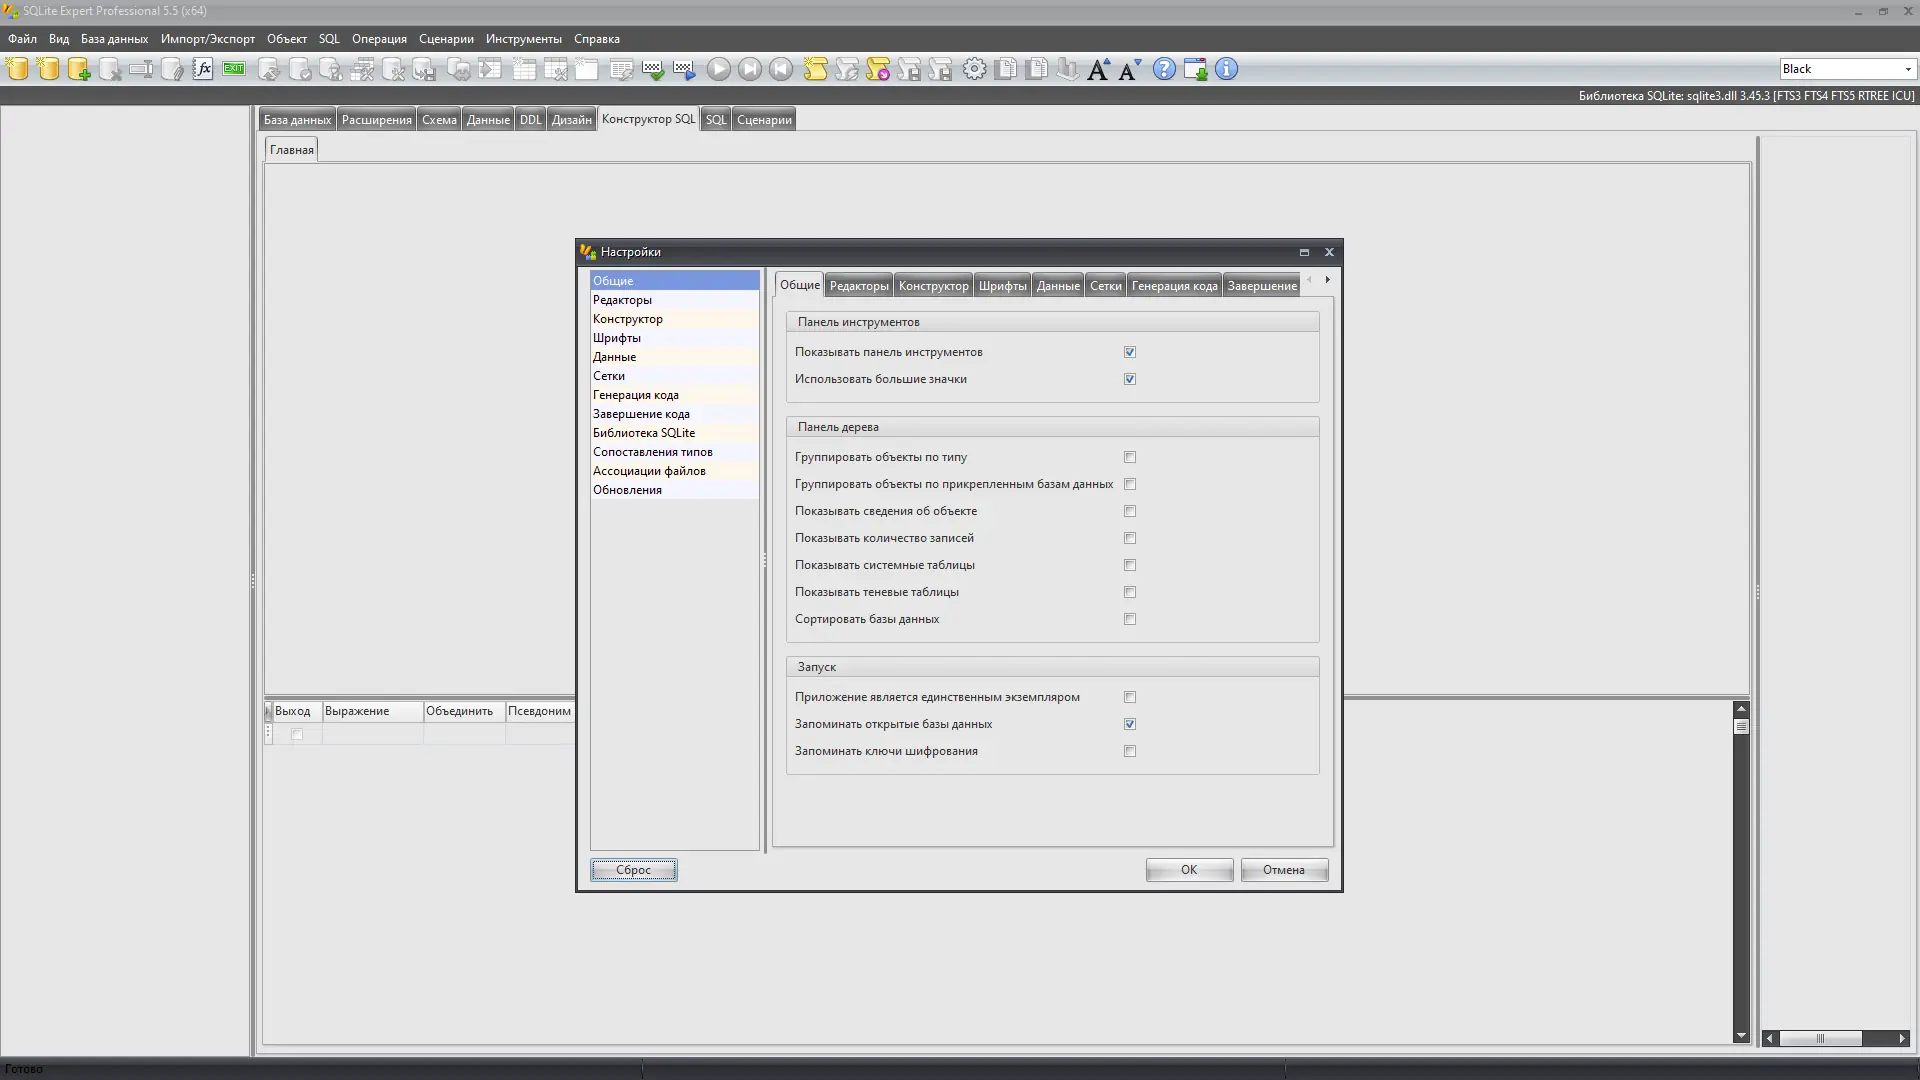
Task: Open the Инструменты menu
Action: pos(523,39)
